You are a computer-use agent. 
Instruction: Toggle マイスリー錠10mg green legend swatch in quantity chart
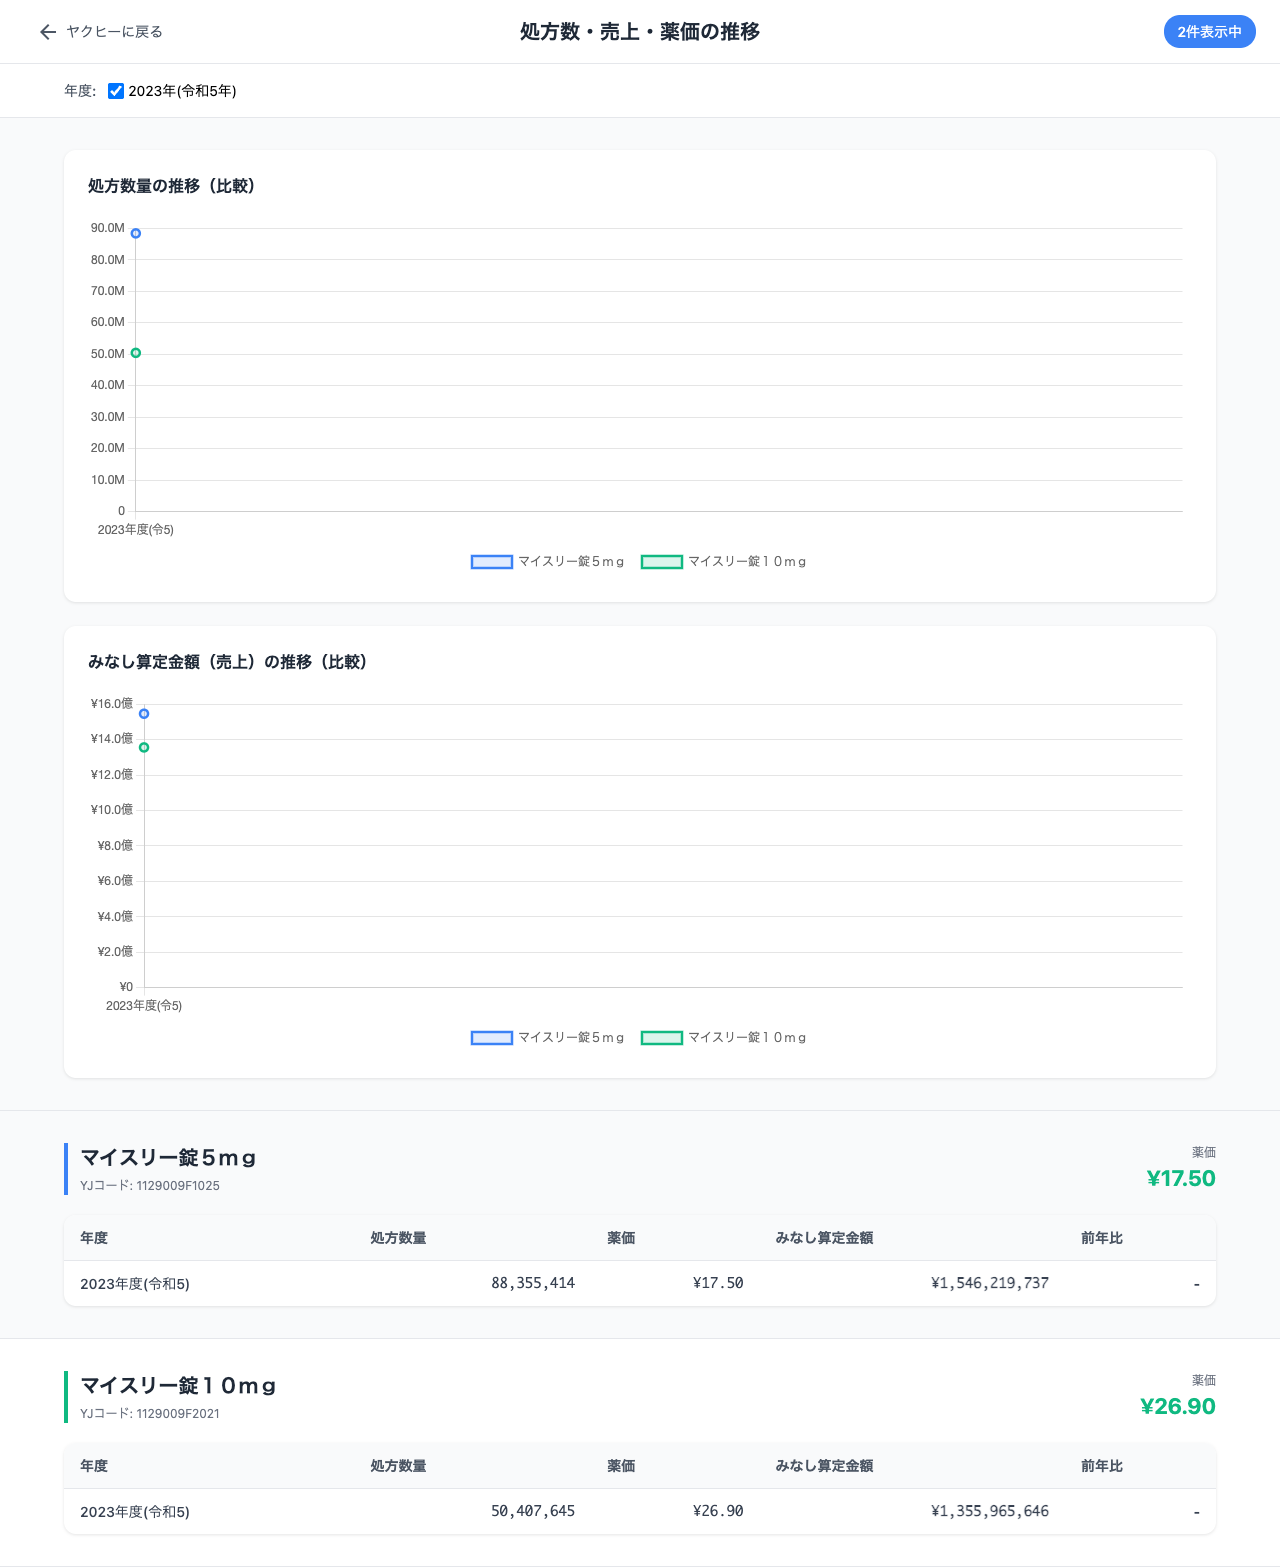coord(662,562)
